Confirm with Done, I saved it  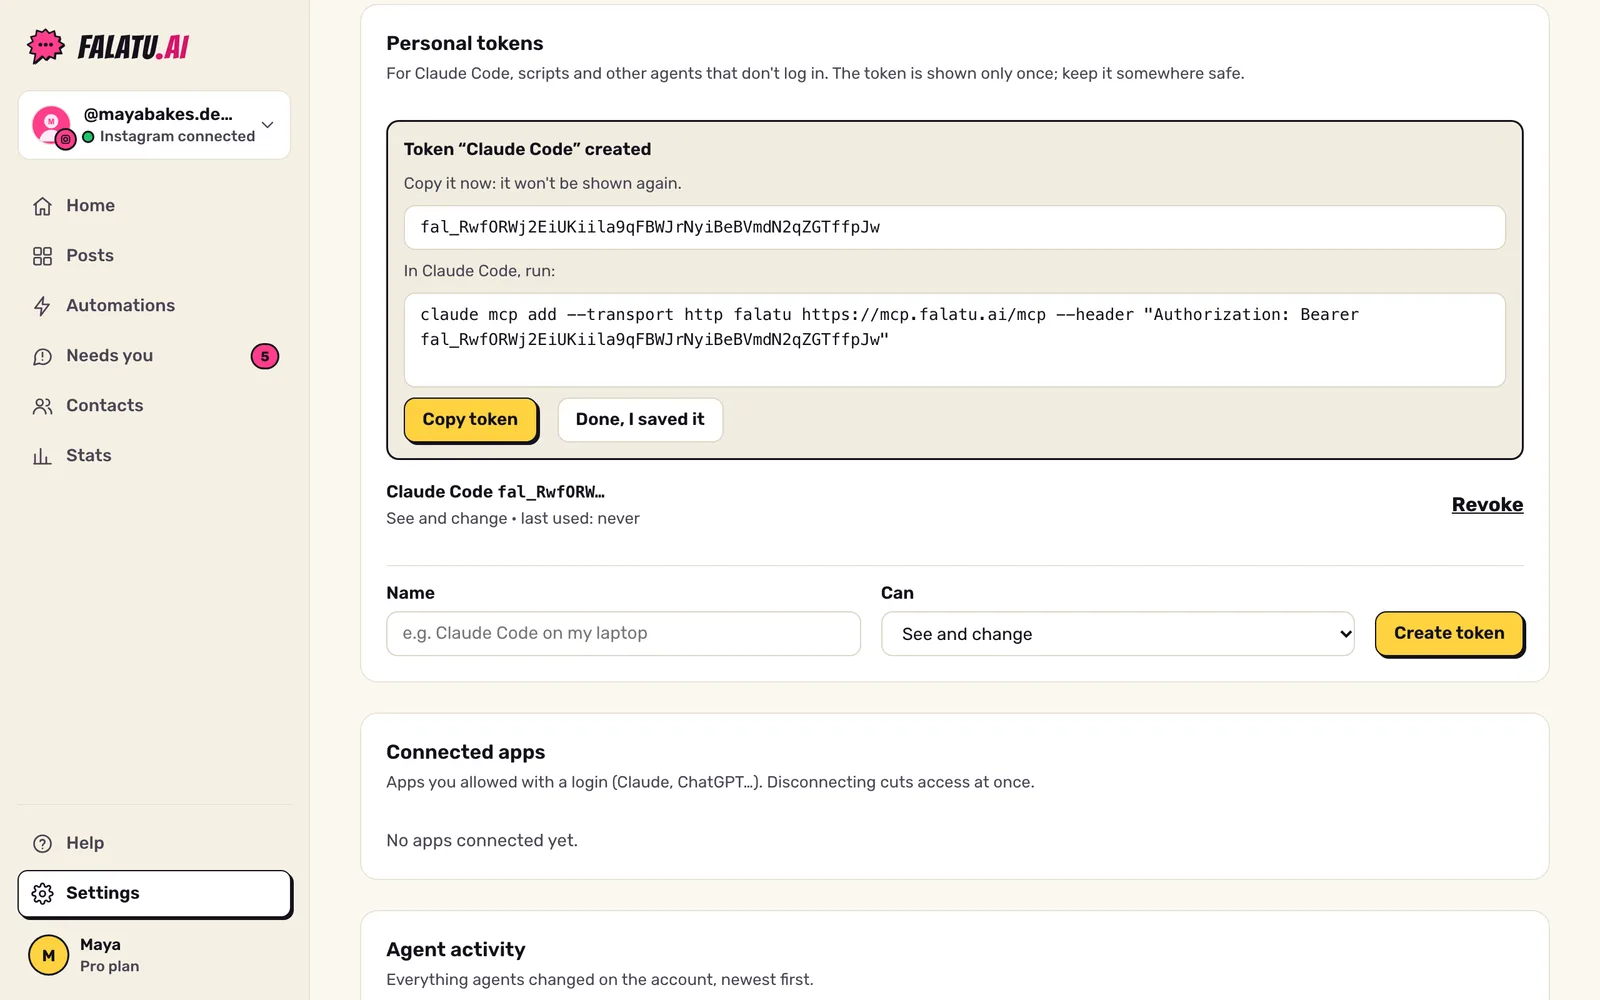pyautogui.click(x=640, y=420)
